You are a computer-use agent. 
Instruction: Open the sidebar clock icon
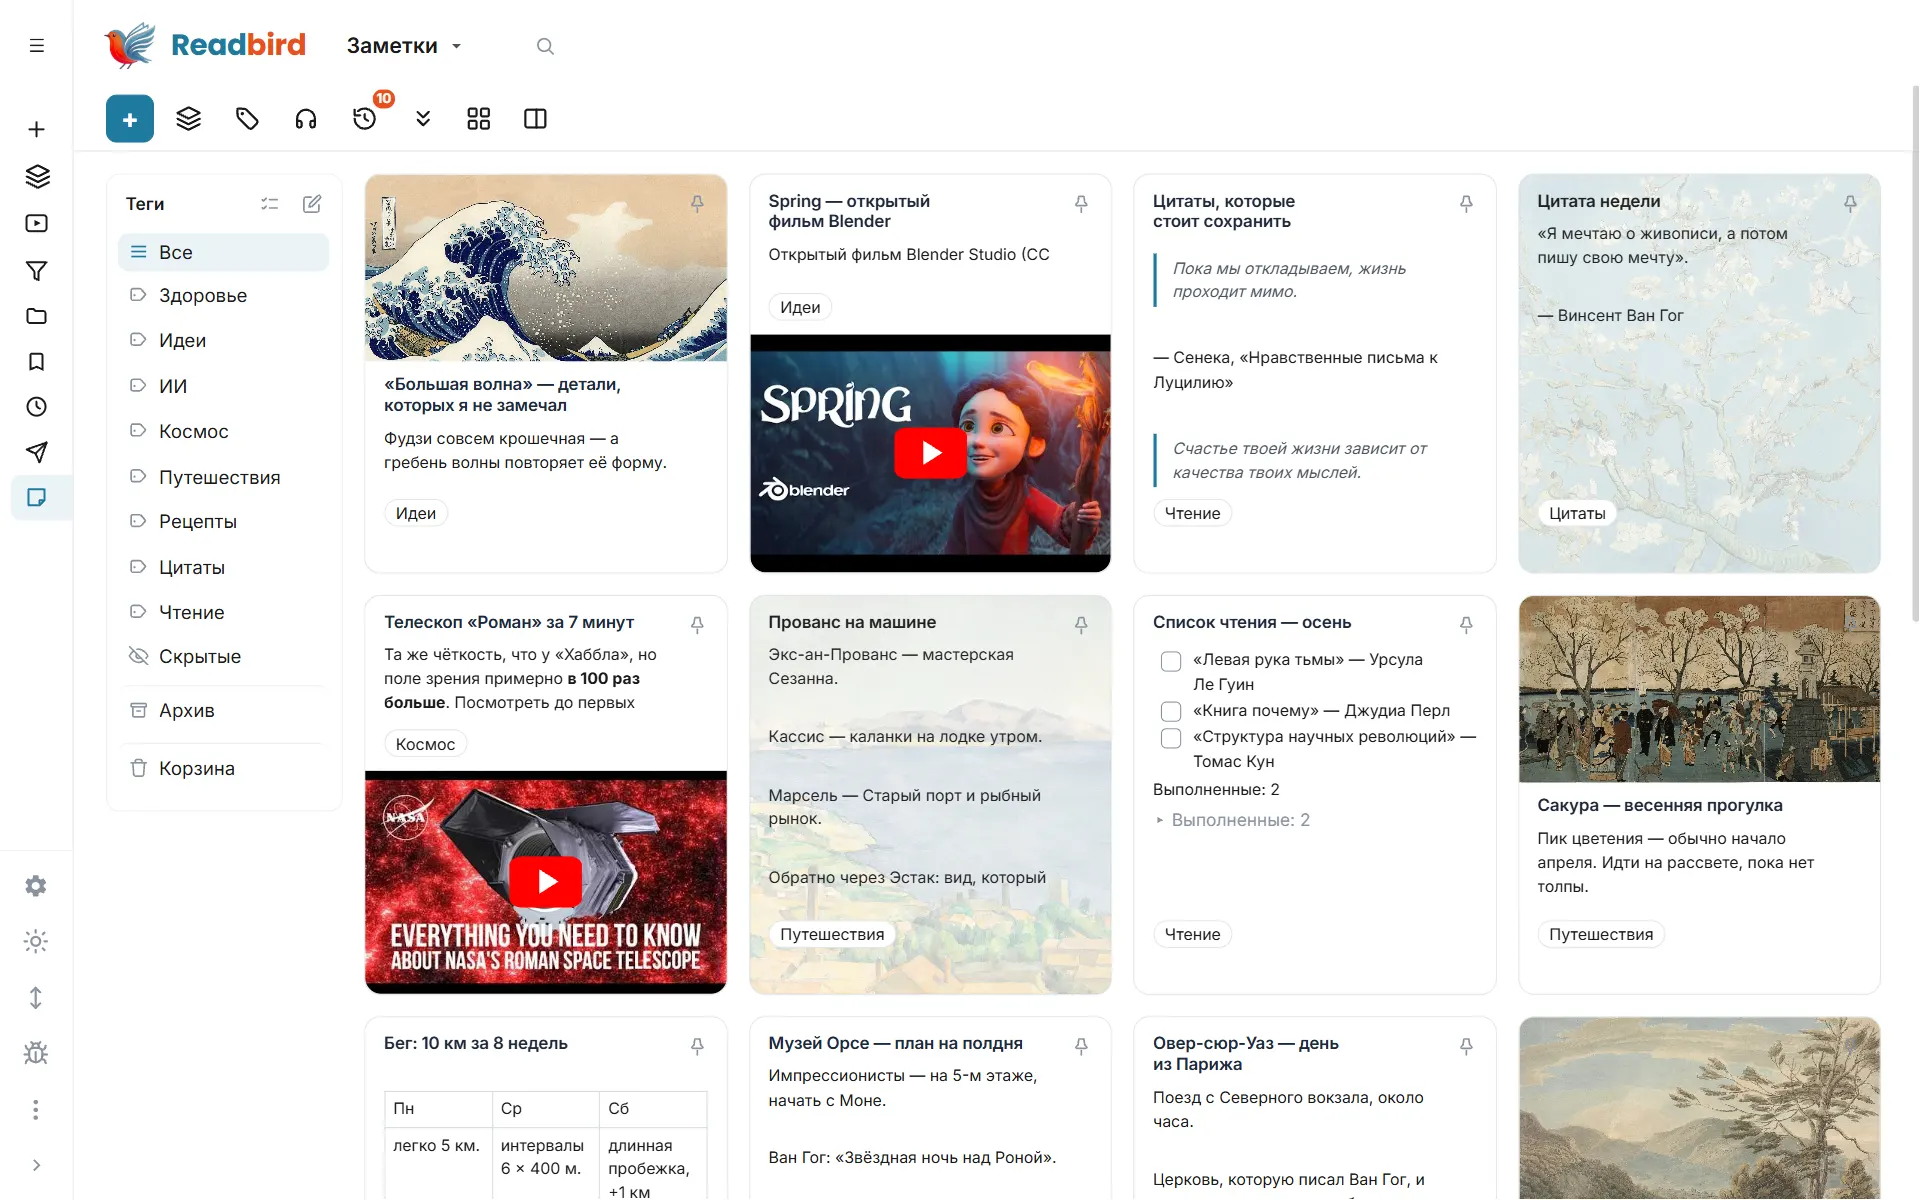[37, 407]
